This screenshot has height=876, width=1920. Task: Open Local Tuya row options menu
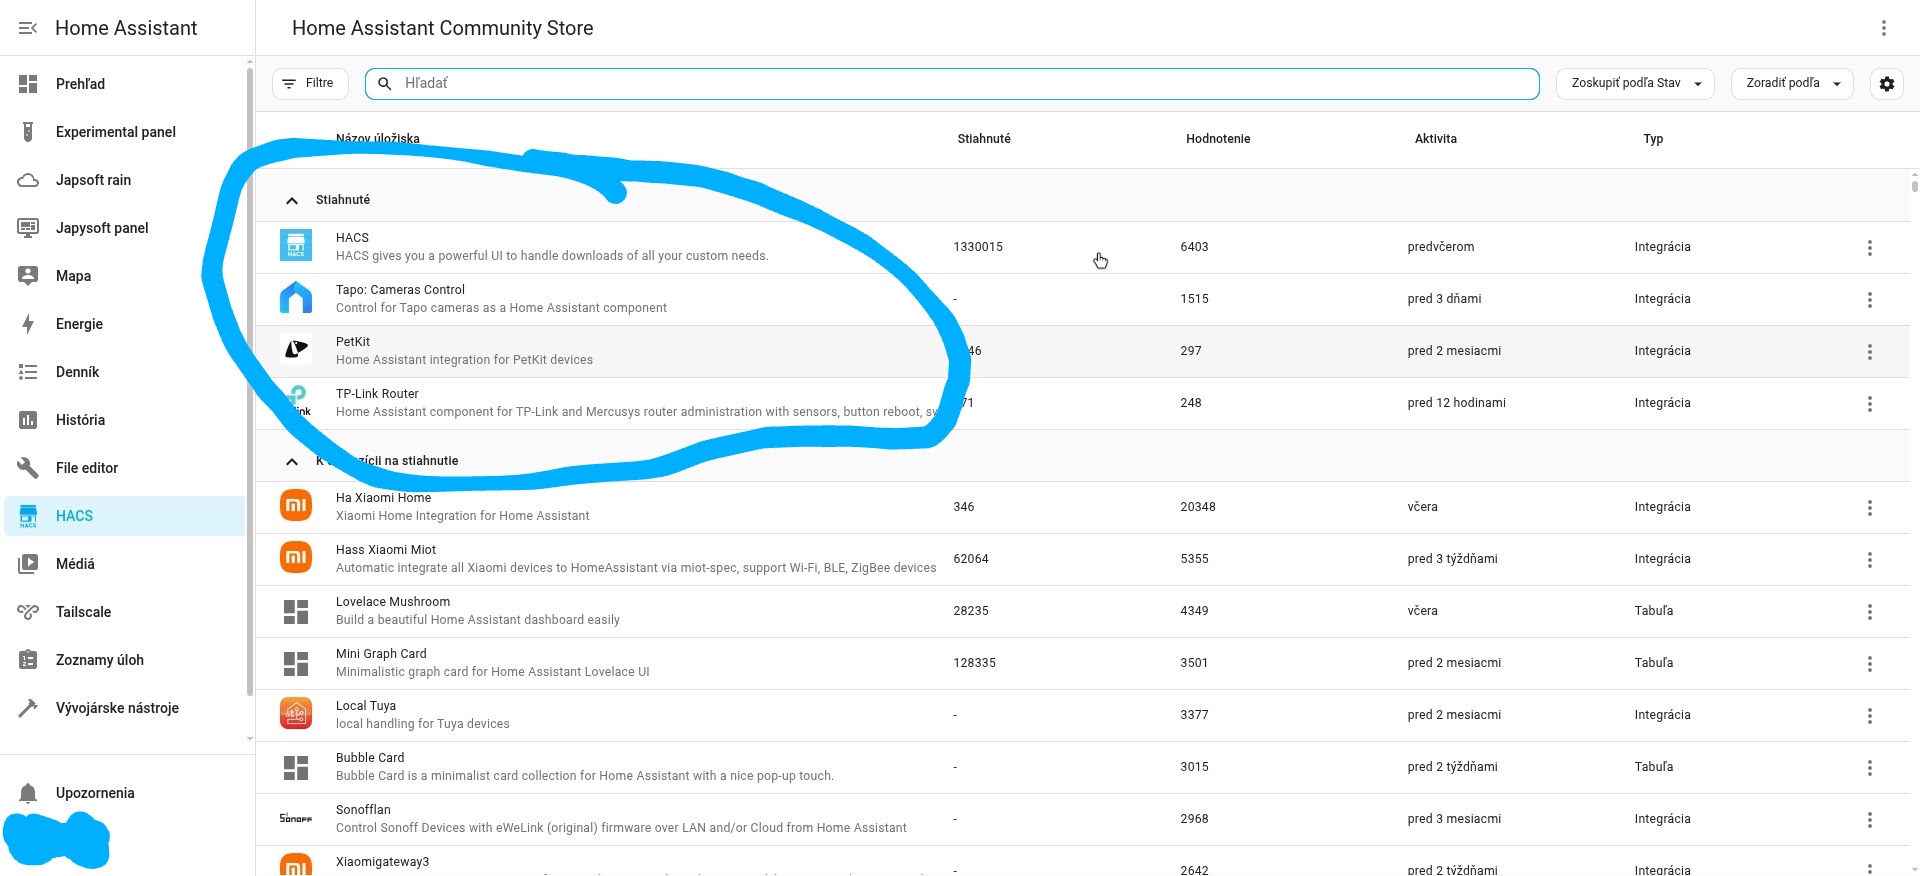[x=1869, y=715]
